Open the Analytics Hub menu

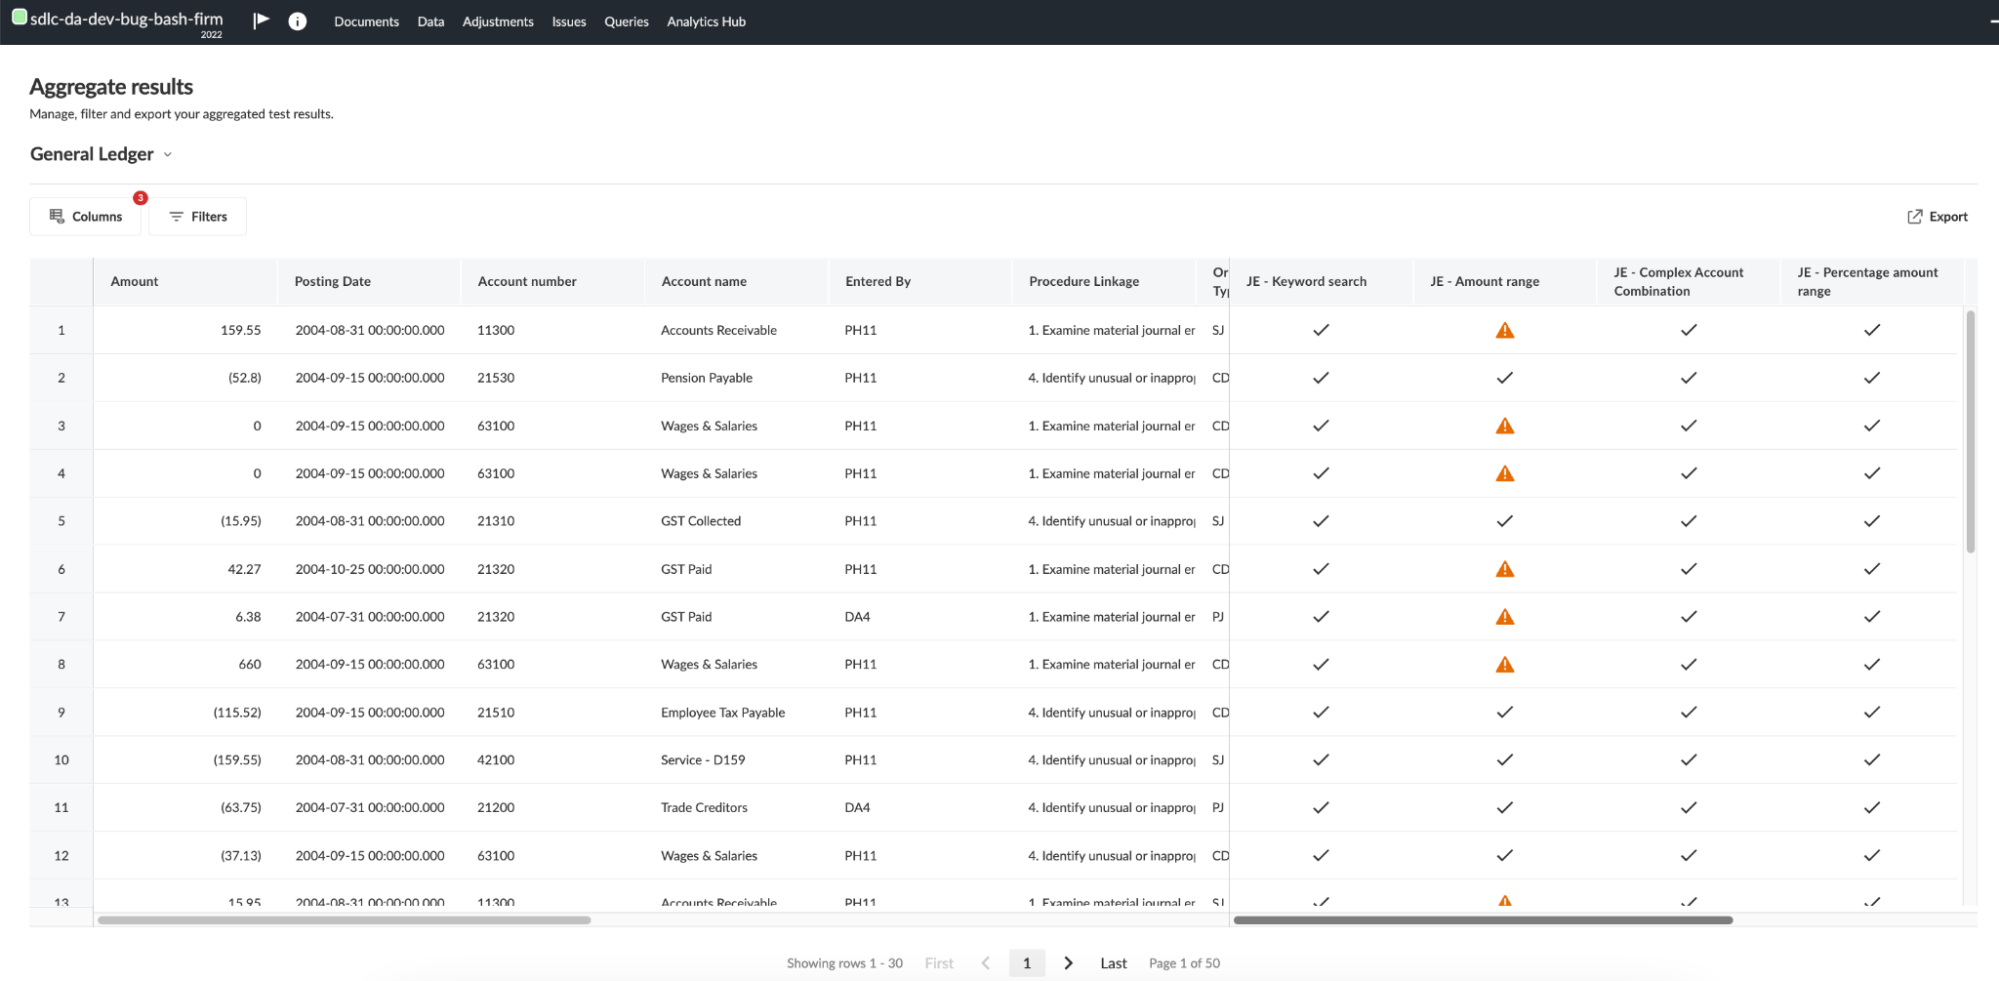tap(706, 21)
